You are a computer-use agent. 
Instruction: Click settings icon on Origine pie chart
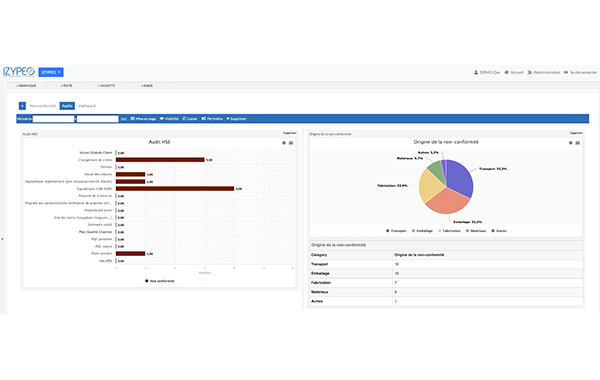coord(571,143)
